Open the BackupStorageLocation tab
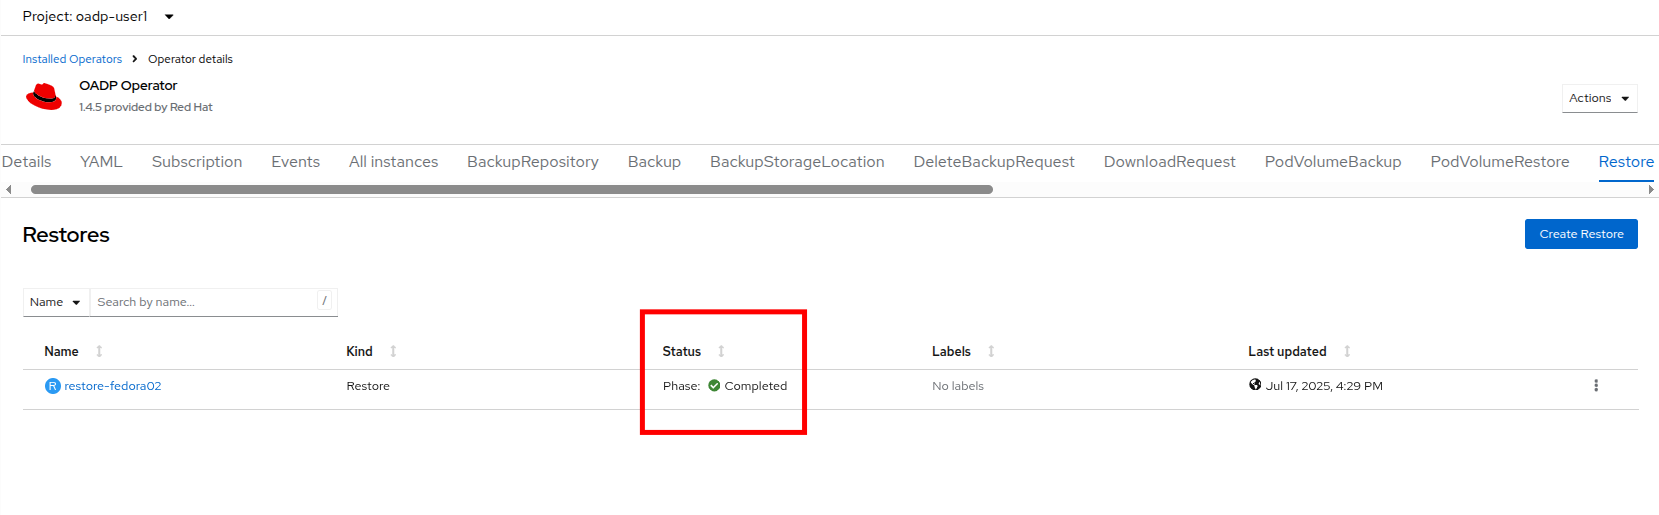The height and width of the screenshot is (515, 1659). tap(796, 162)
